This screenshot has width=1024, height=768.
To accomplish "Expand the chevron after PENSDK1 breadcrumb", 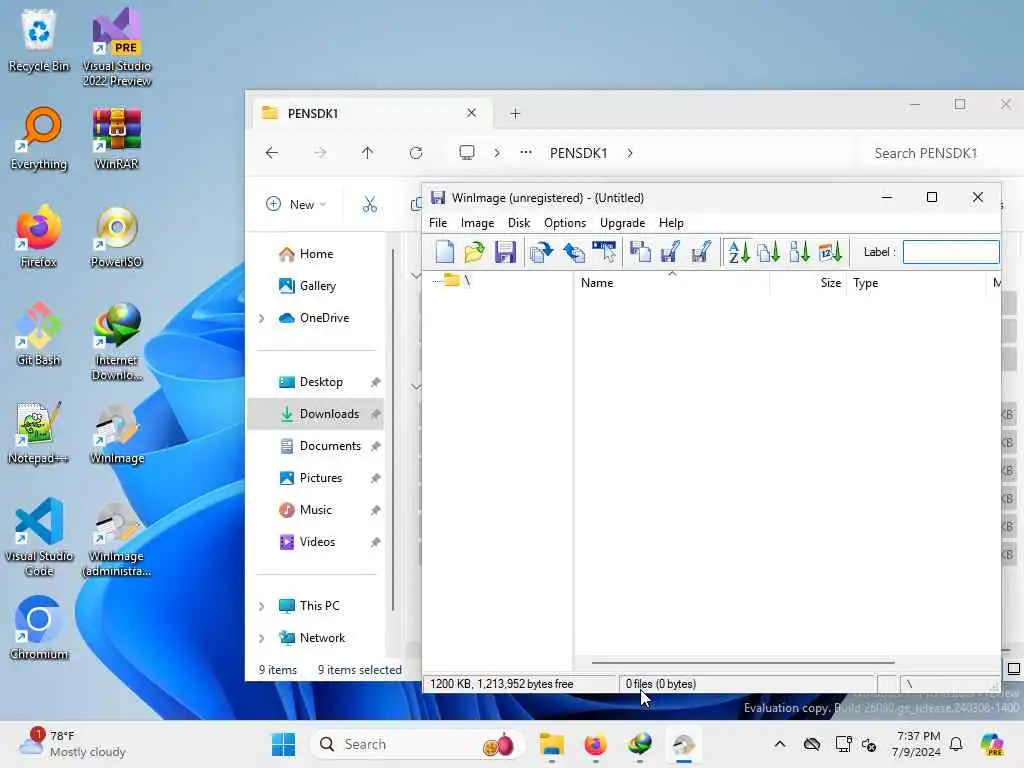I will coord(630,153).
